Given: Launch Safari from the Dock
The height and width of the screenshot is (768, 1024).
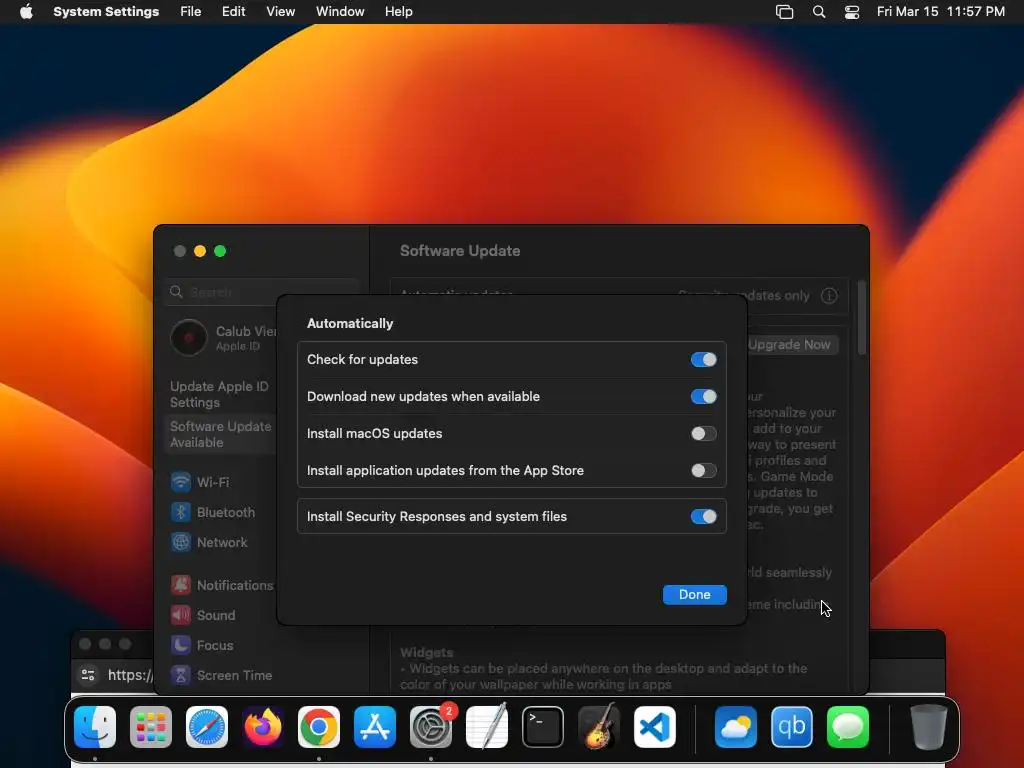Looking at the screenshot, I should click(207, 726).
